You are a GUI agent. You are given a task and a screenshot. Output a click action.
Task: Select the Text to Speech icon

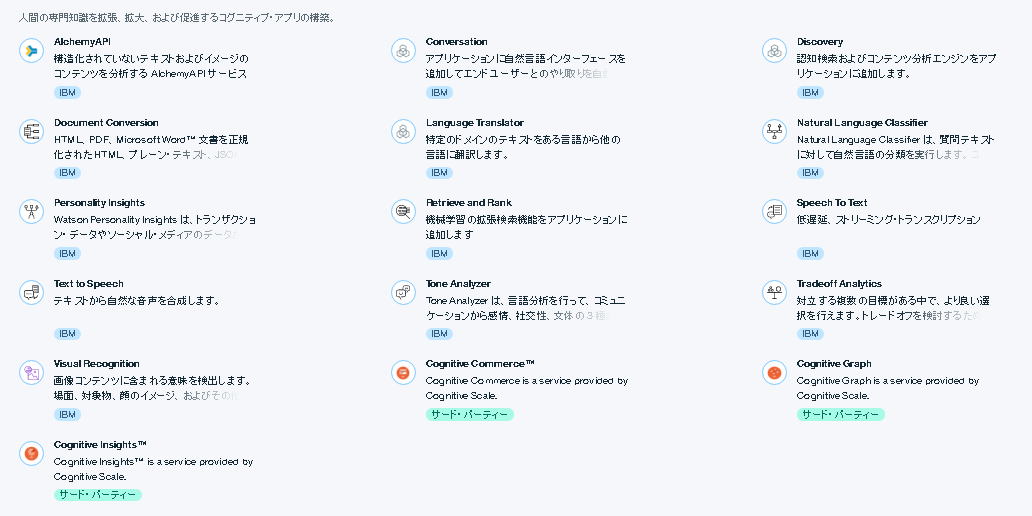click(31, 292)
